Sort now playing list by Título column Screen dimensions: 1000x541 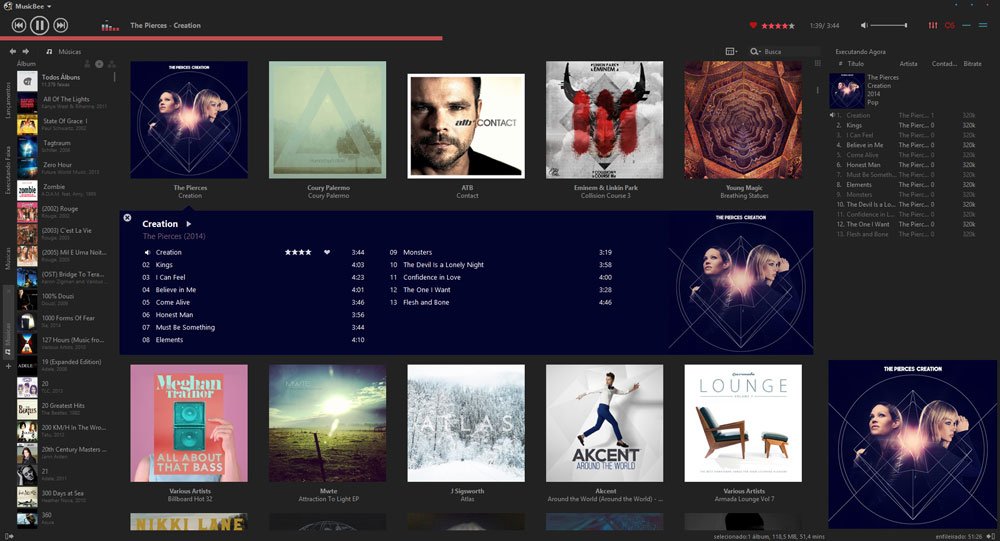(855, 64)
